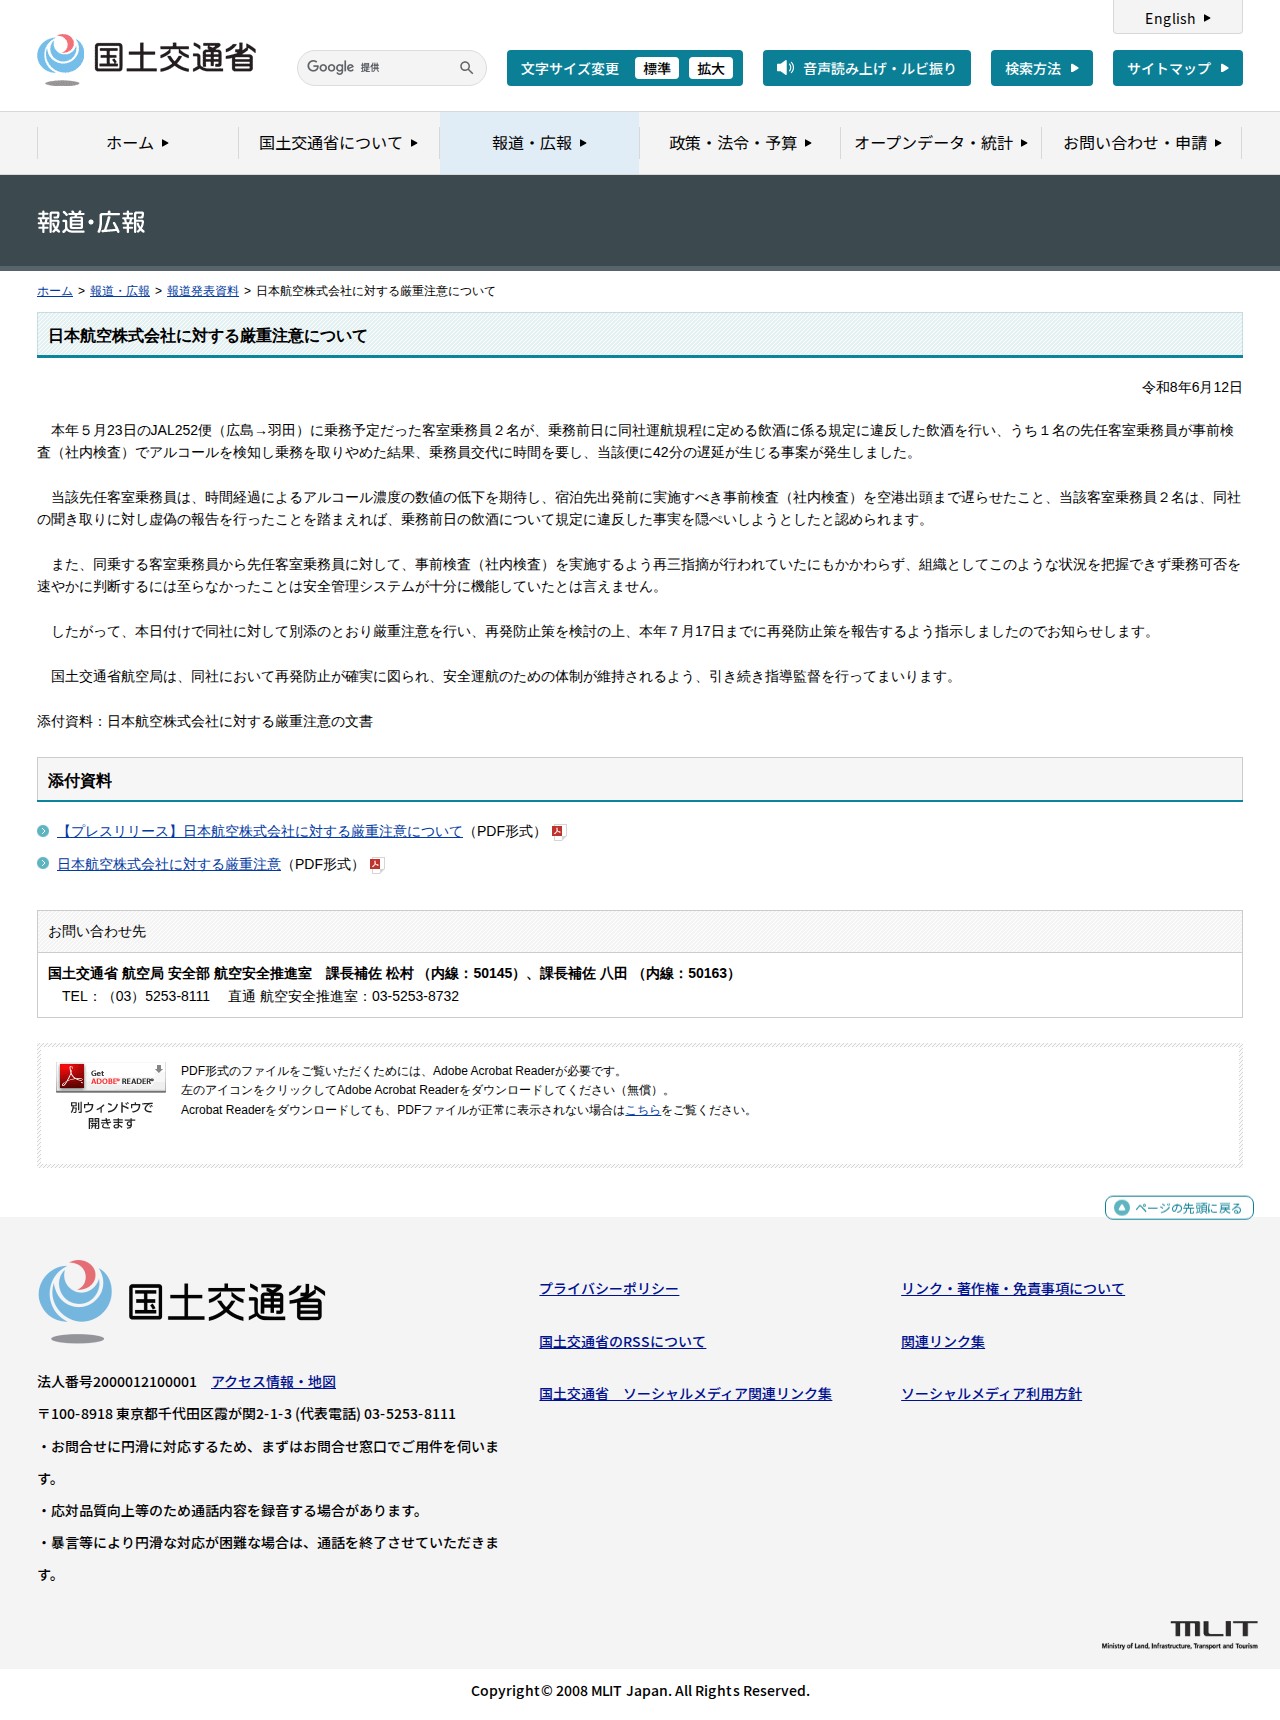Click the footer 国土交通省 logo

click(x=182, y=1301)
